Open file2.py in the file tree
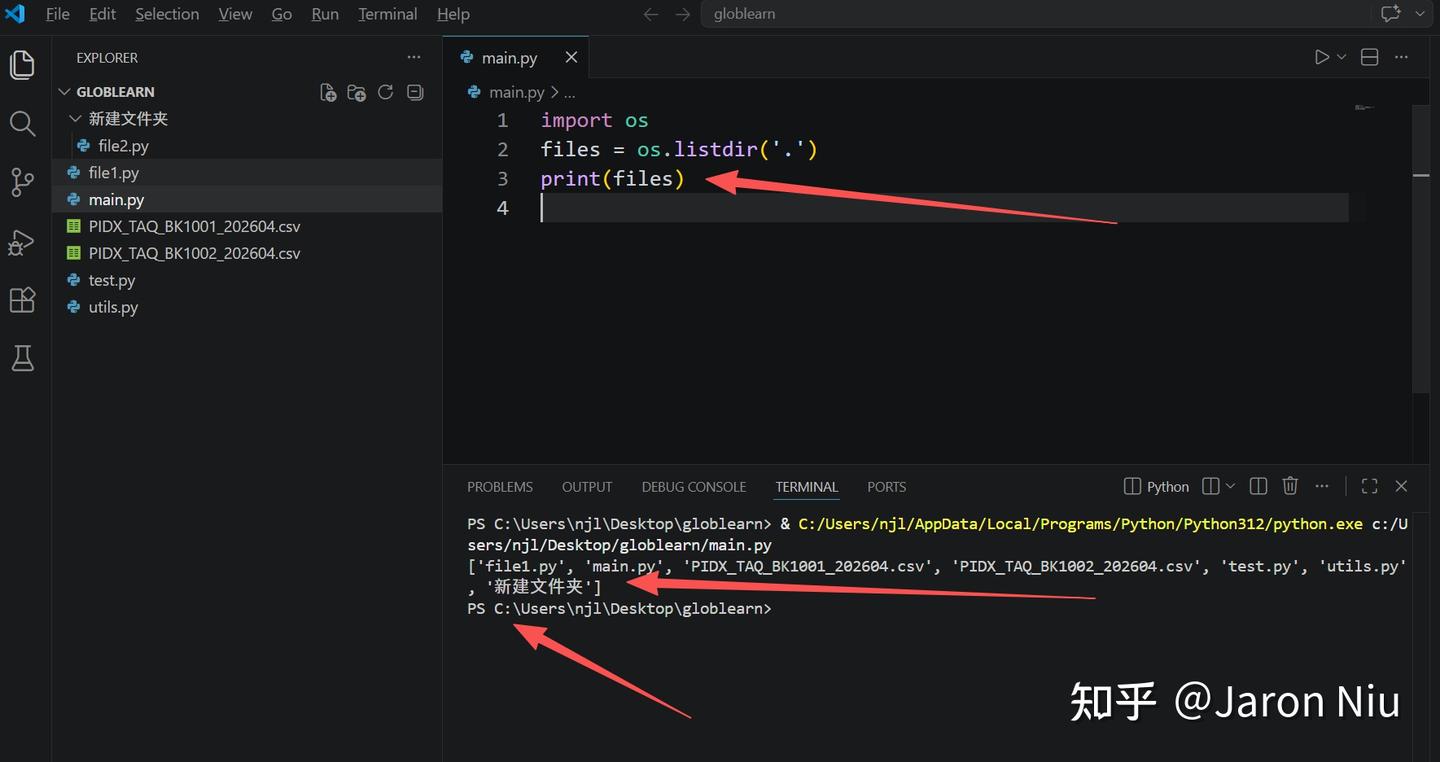Viewport: 1440px width, 762px height. pos(247,146)
